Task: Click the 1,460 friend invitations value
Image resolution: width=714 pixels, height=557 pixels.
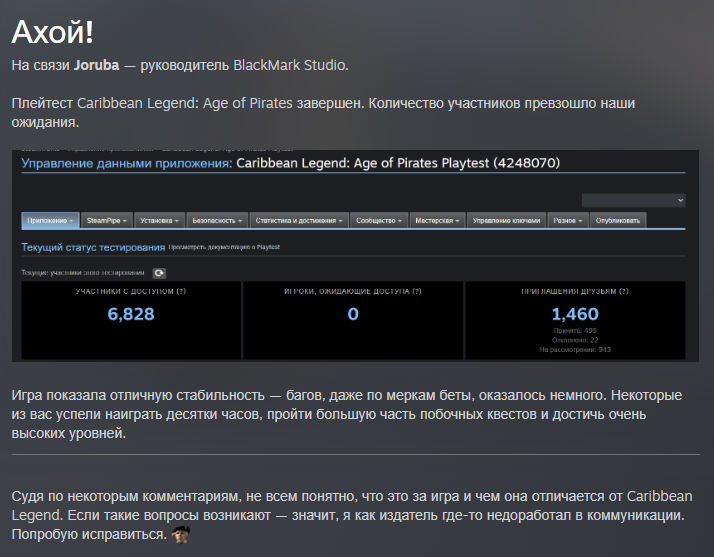Action: pyautogui.click(x=575, y=314)
